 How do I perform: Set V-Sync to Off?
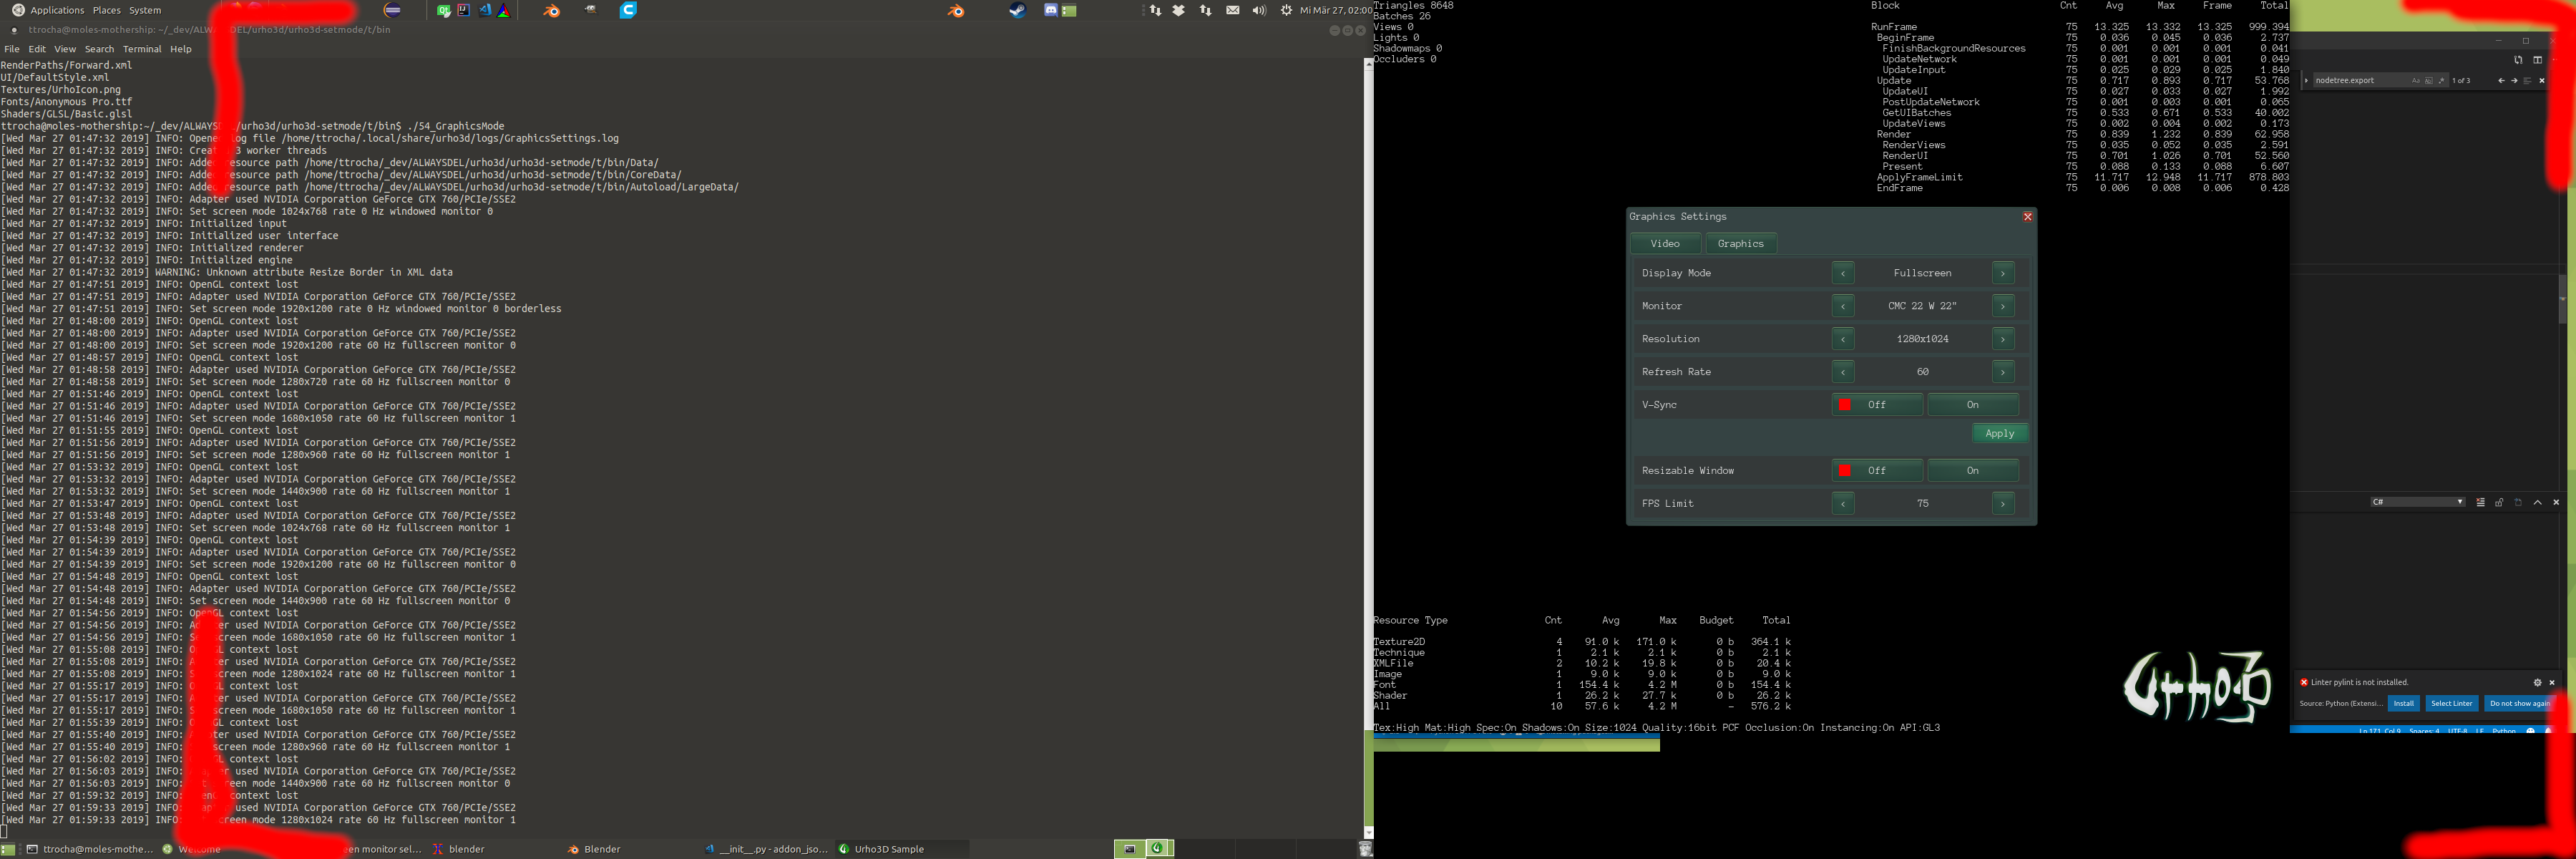tap(1877, 405)
